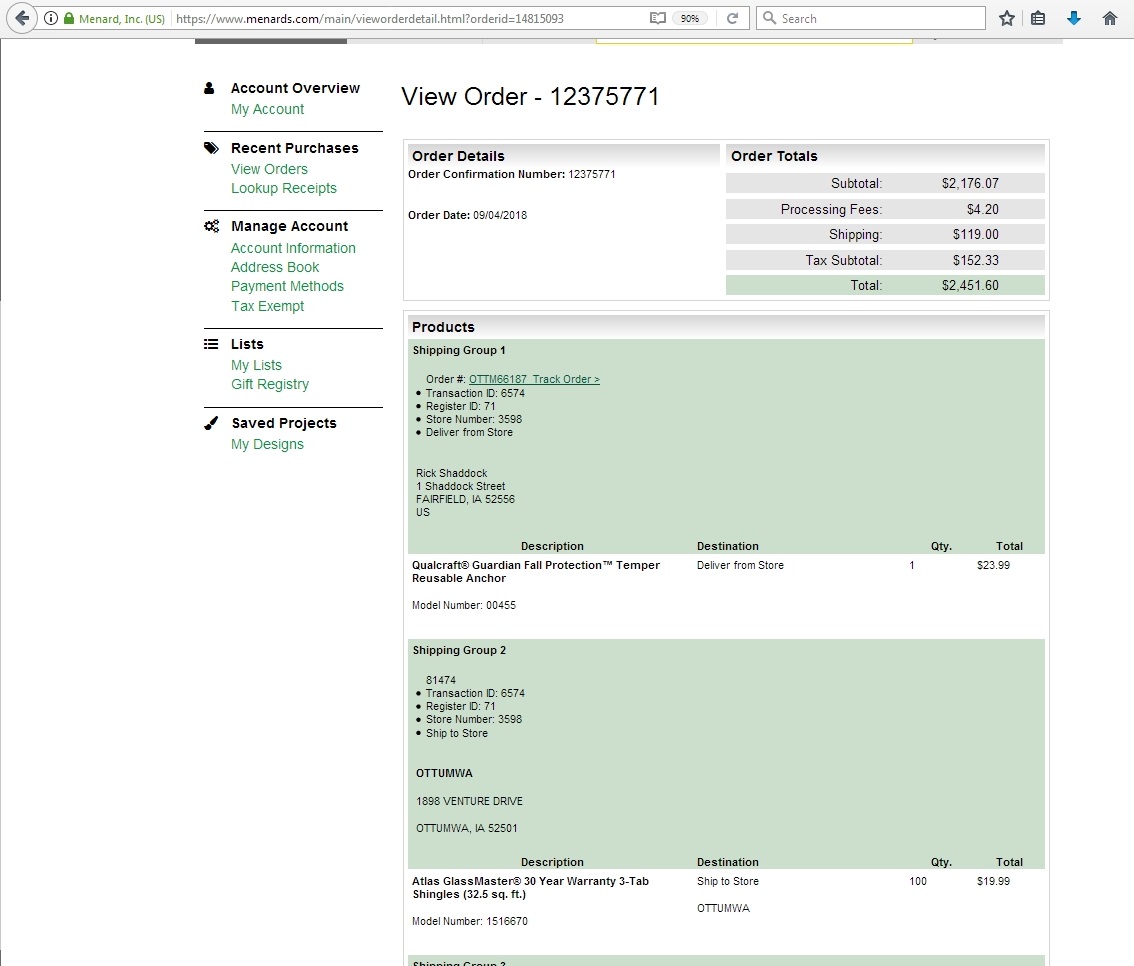Click Shipping Group 1 heading
The image size is (1134, 966).
[x=459, y=350]
